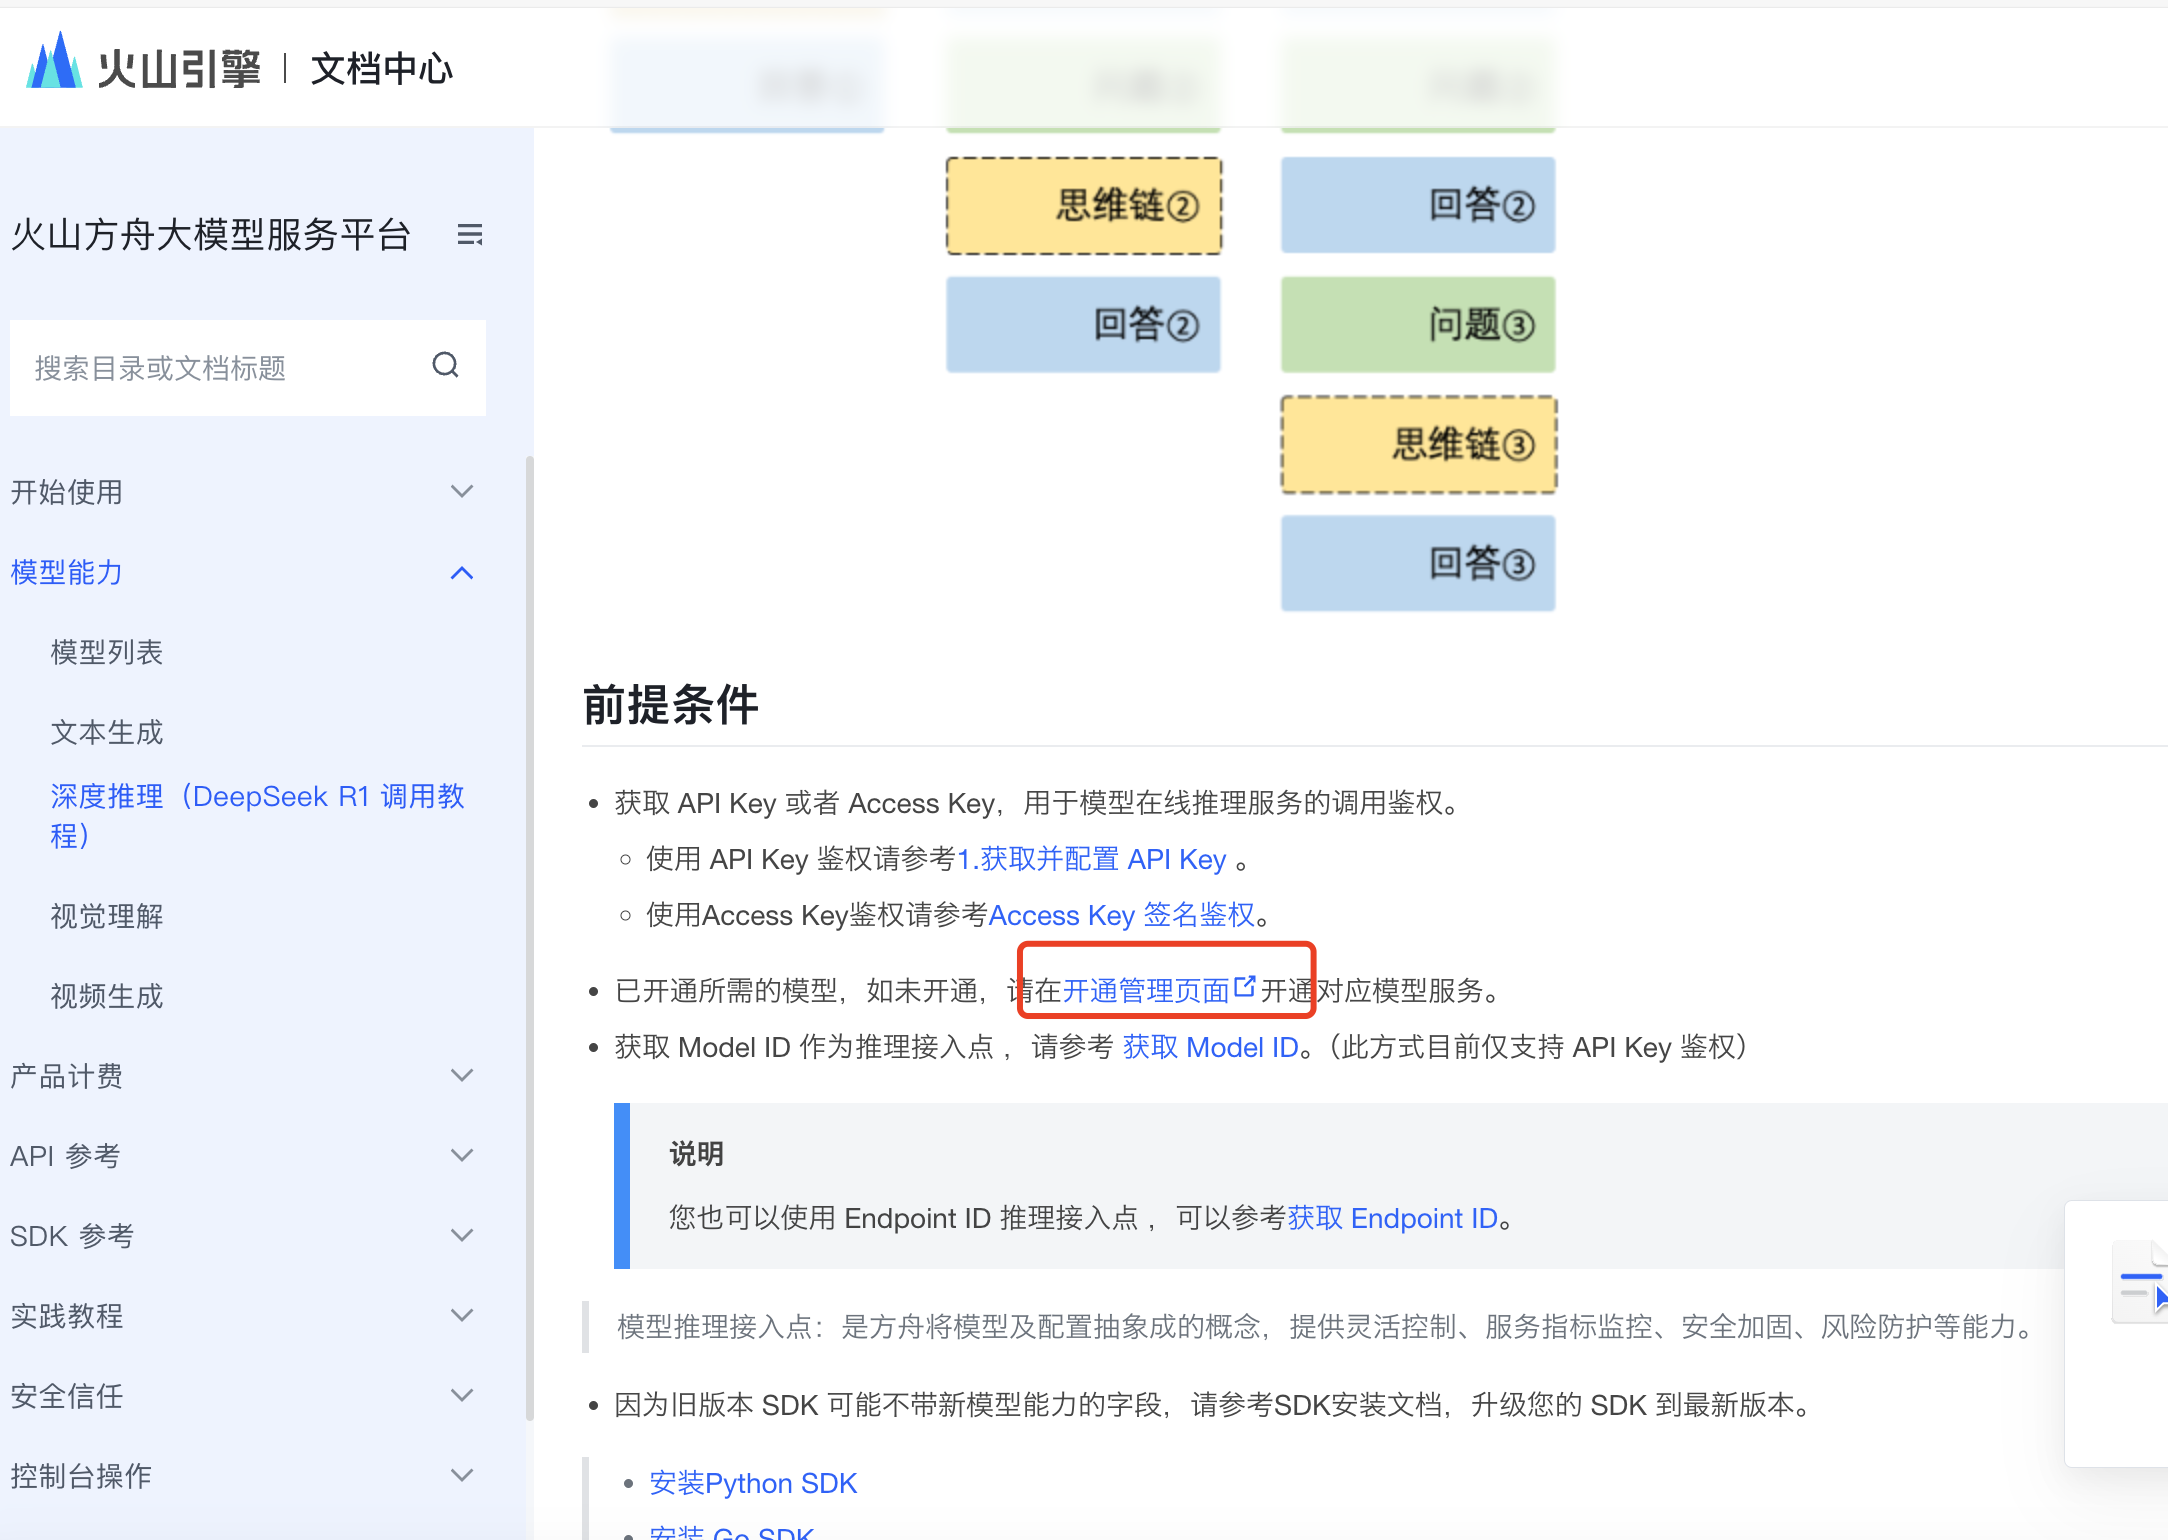Open 模型列表 in the sidebar

pyautogui.click(x=107, y=653)
